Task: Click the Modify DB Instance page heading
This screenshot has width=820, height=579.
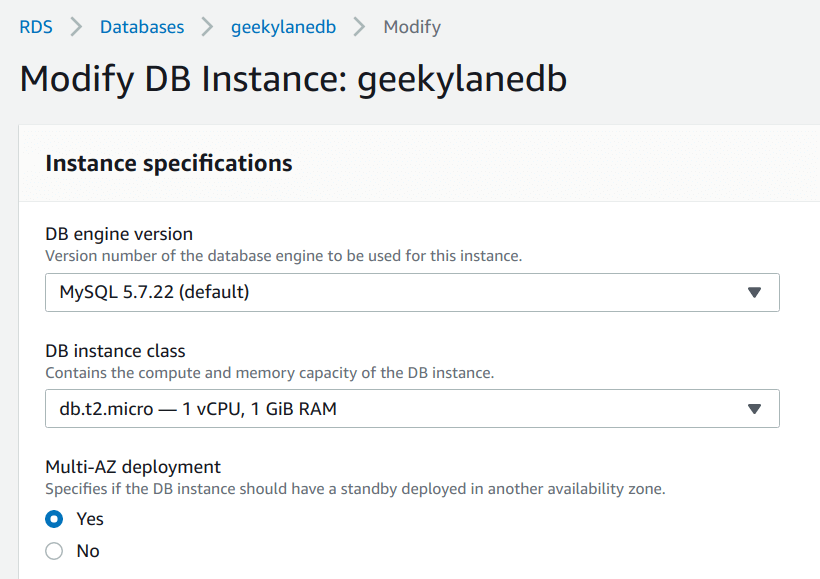Action: 293,79
